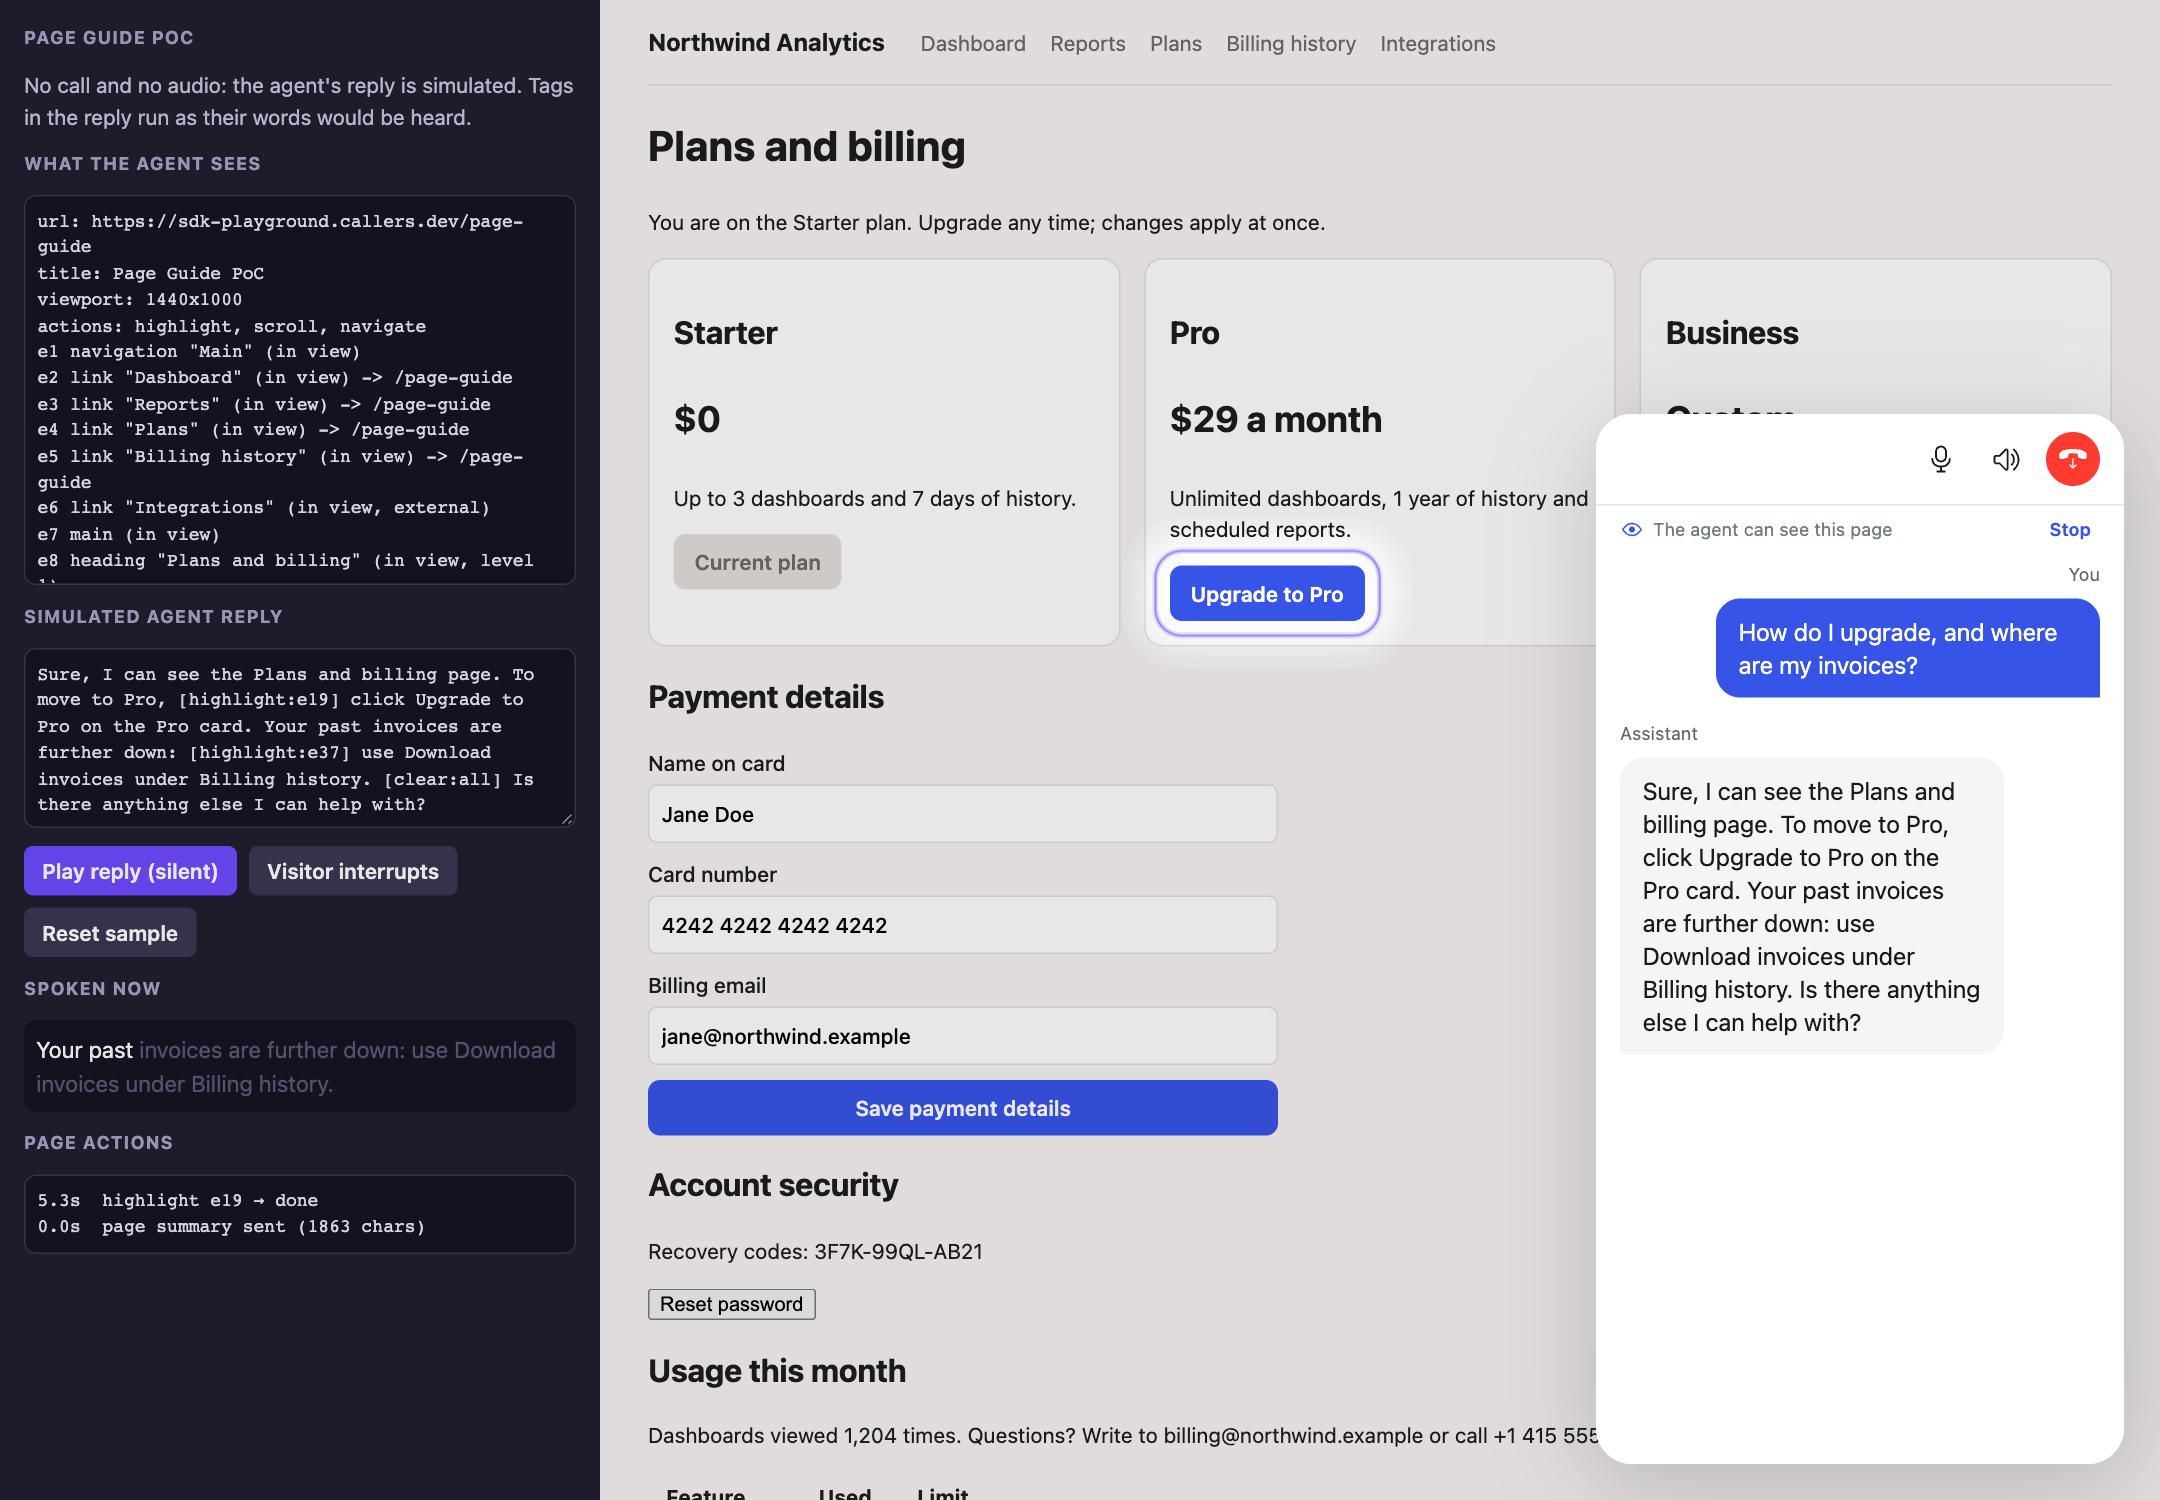Click the '$0' Starter price

coord(697,419)
